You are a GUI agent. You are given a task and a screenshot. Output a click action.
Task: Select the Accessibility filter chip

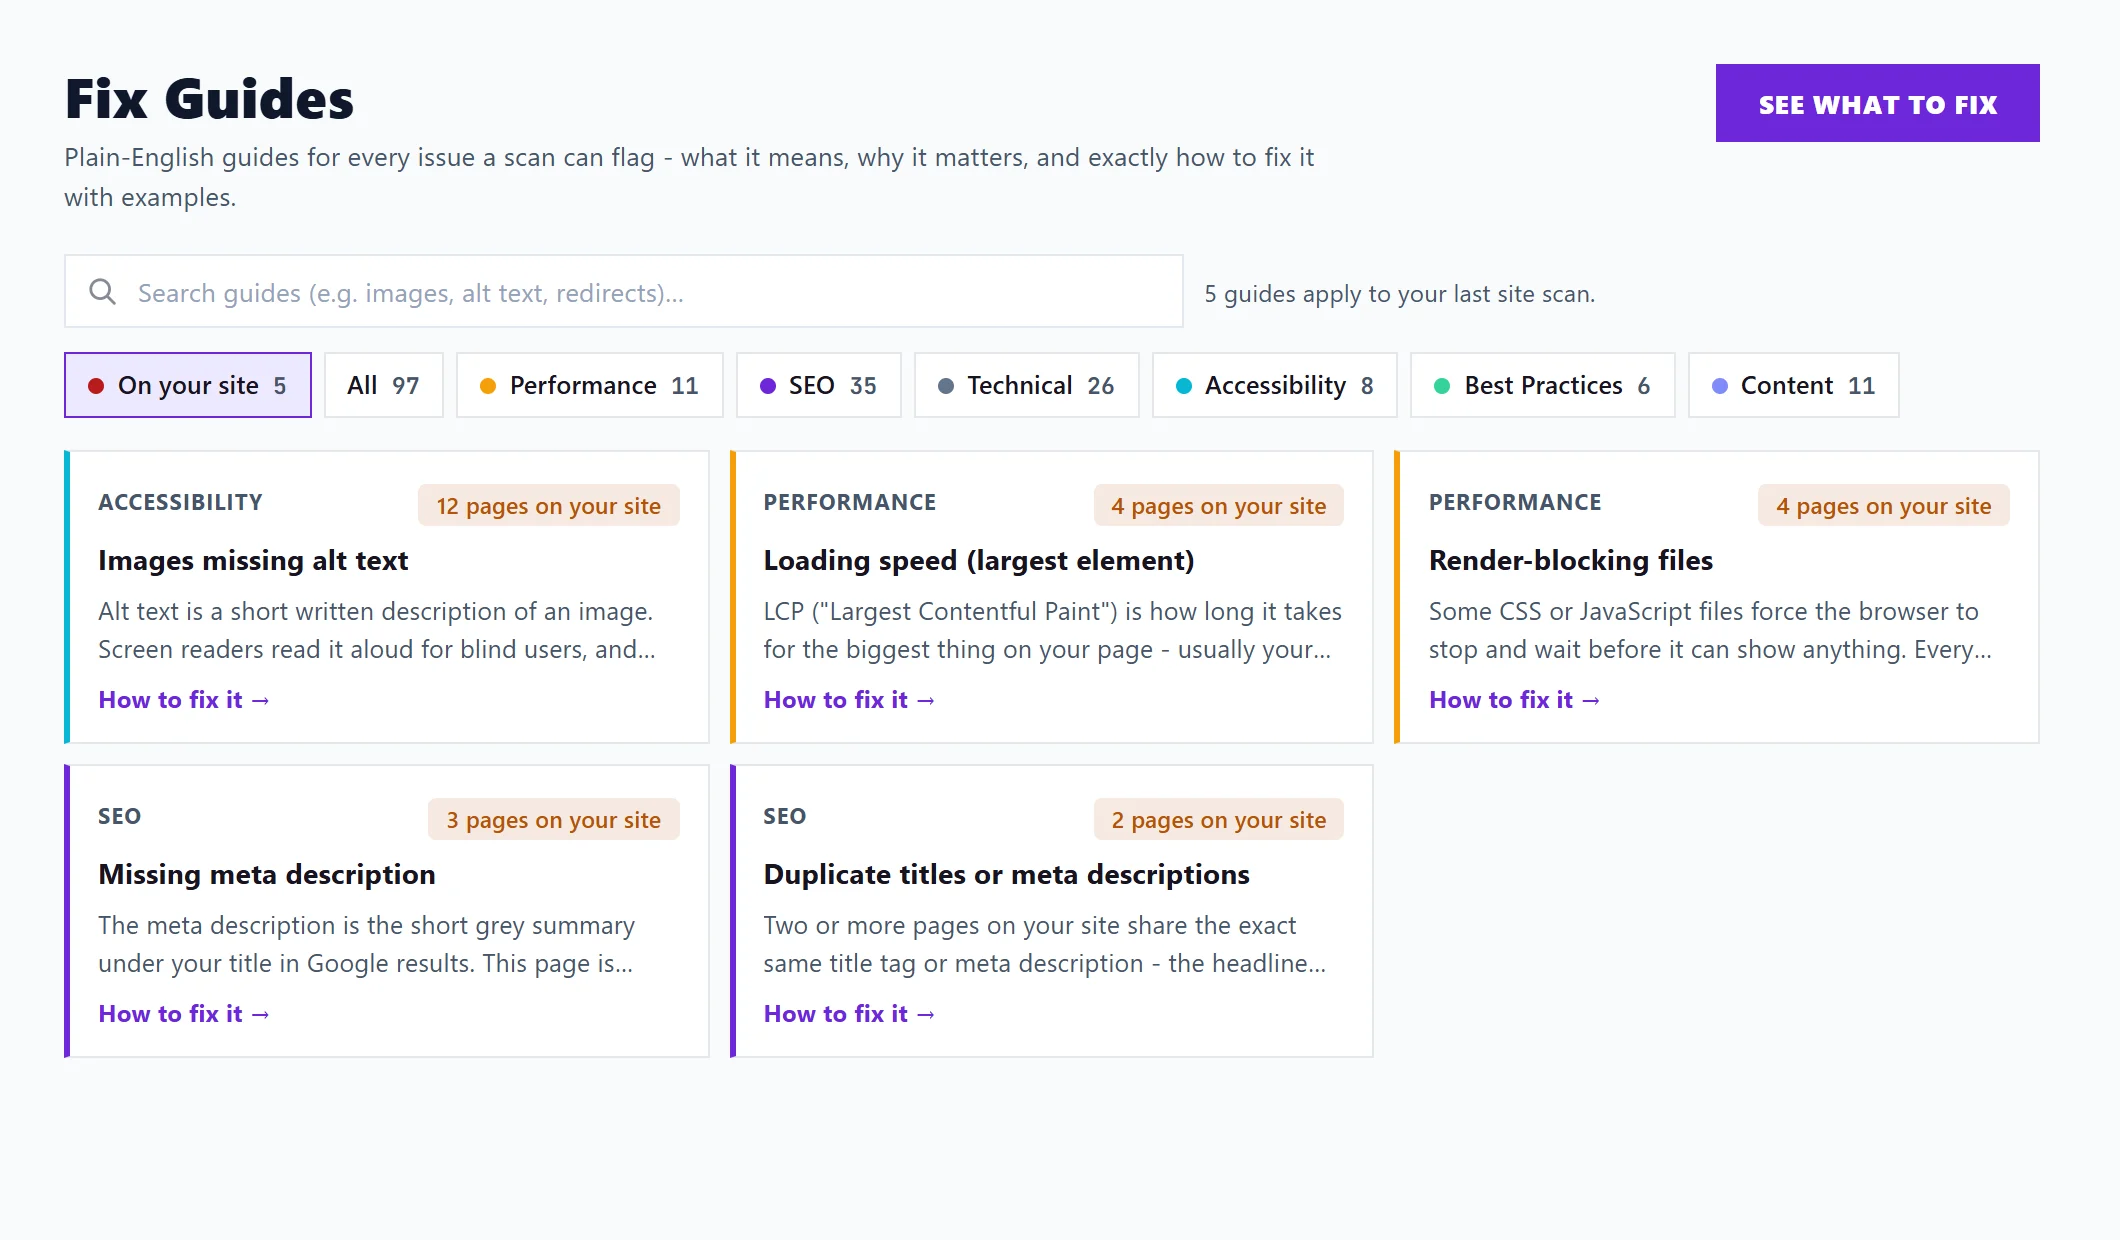[1274, 385]
